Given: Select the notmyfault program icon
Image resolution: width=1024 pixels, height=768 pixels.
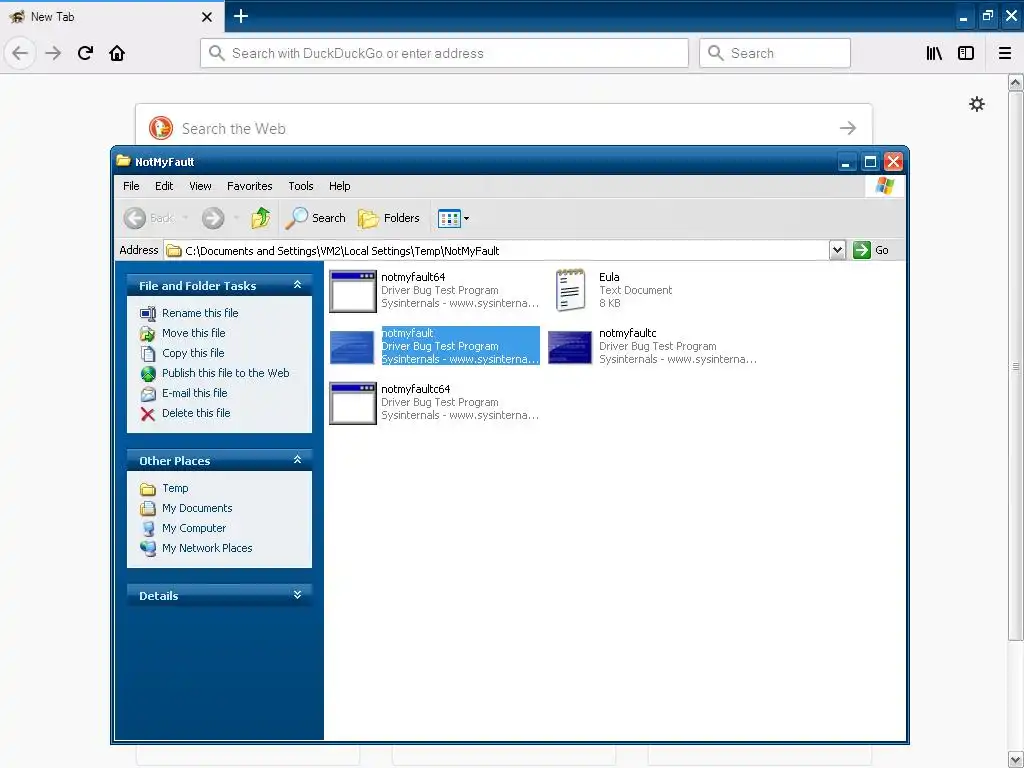Looking at the screenshot, I should tap(353, 347).
